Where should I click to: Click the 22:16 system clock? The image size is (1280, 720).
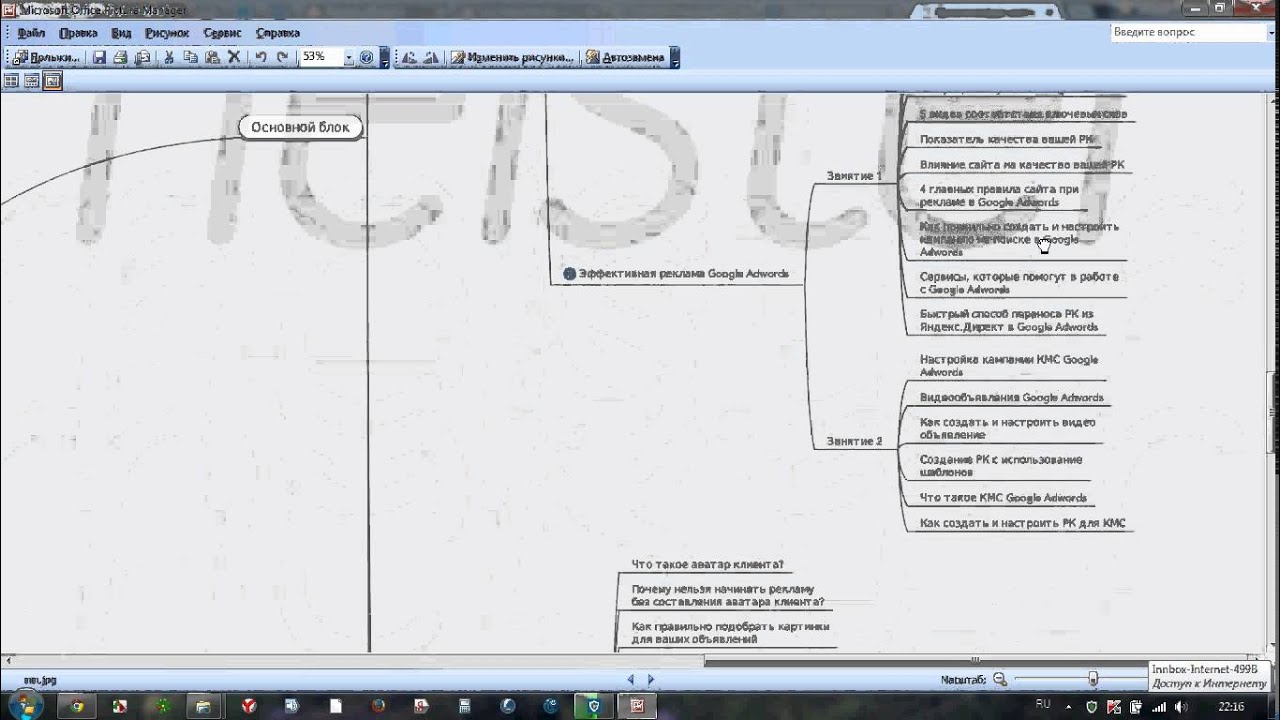click(x=1230, y=706)
